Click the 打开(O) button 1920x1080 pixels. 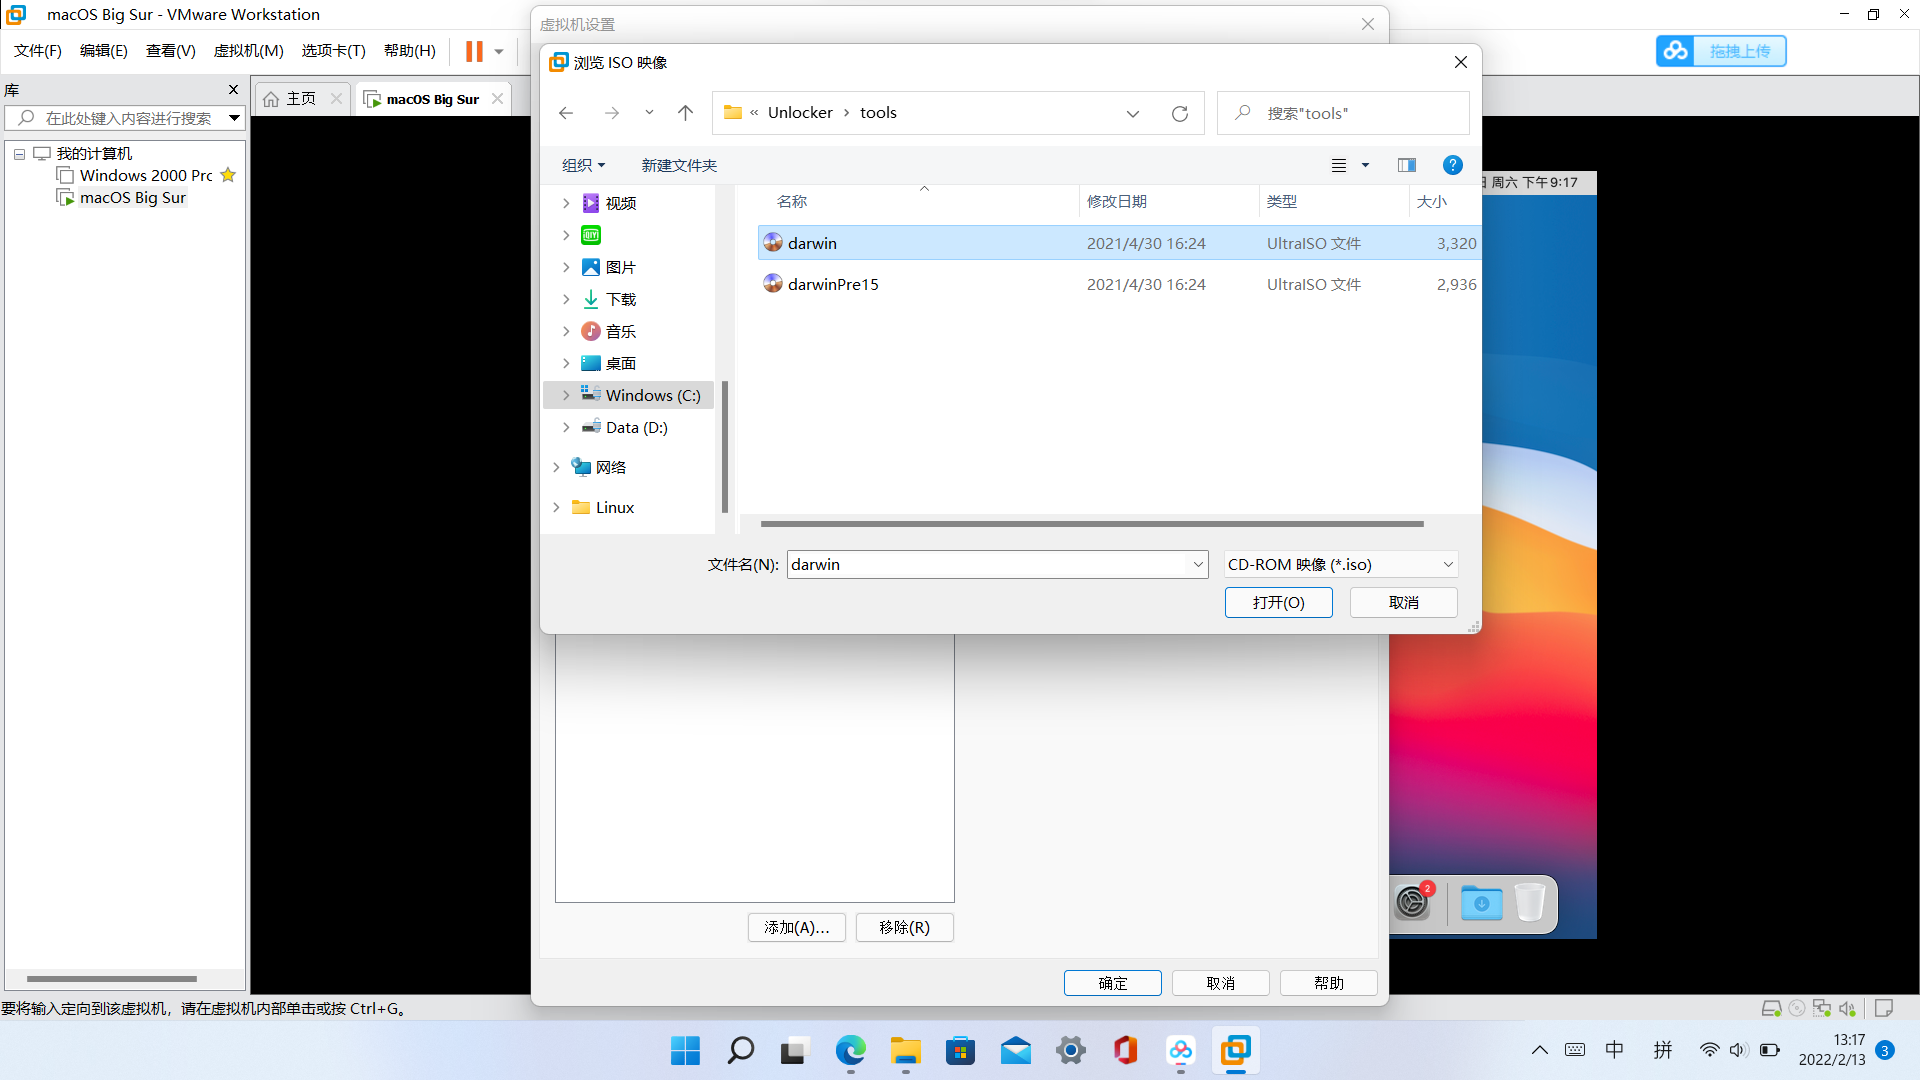[x=1278, y=602]
